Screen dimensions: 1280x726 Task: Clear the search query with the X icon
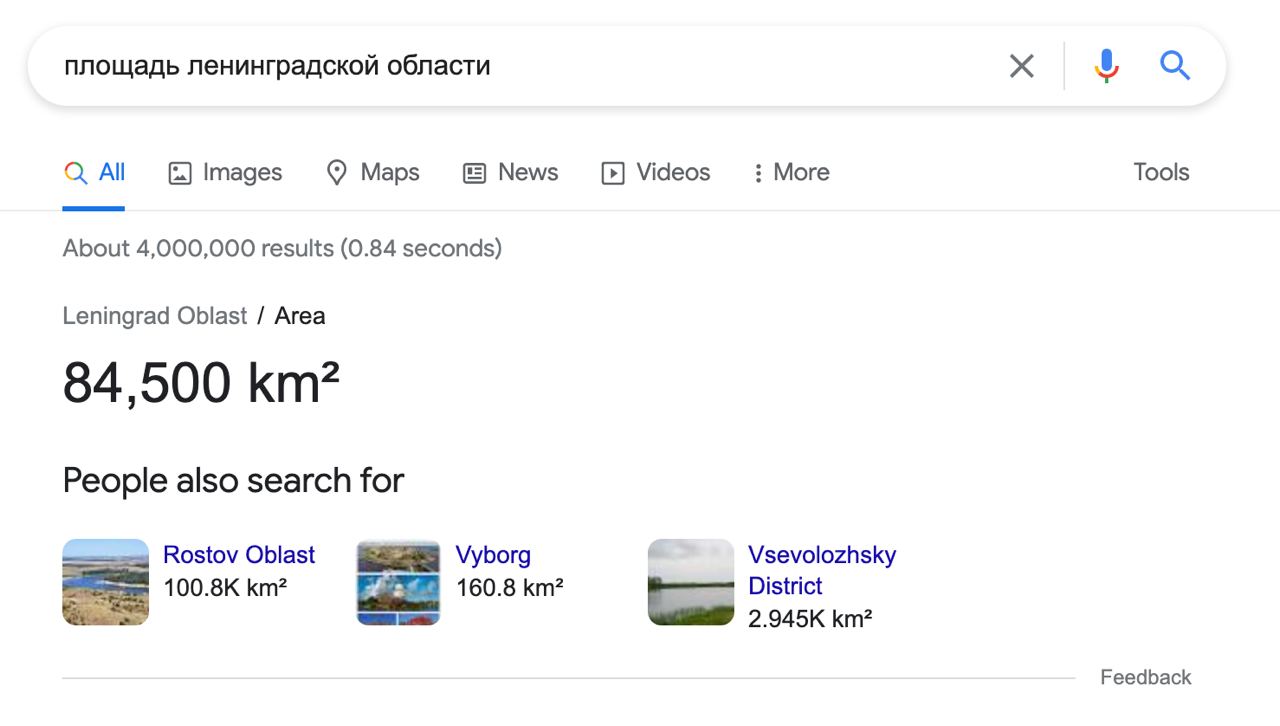tap(1021, 66)
